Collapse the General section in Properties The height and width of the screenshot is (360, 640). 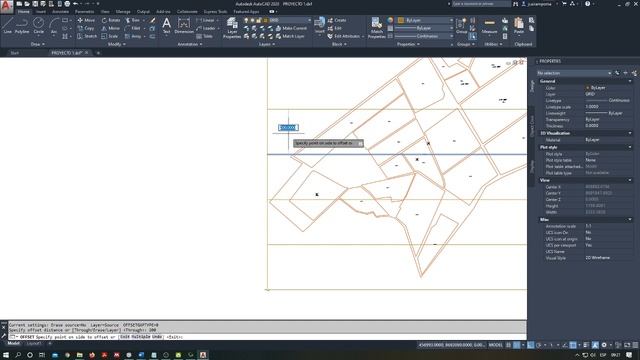pyautogui.click(x=630, y=81)
